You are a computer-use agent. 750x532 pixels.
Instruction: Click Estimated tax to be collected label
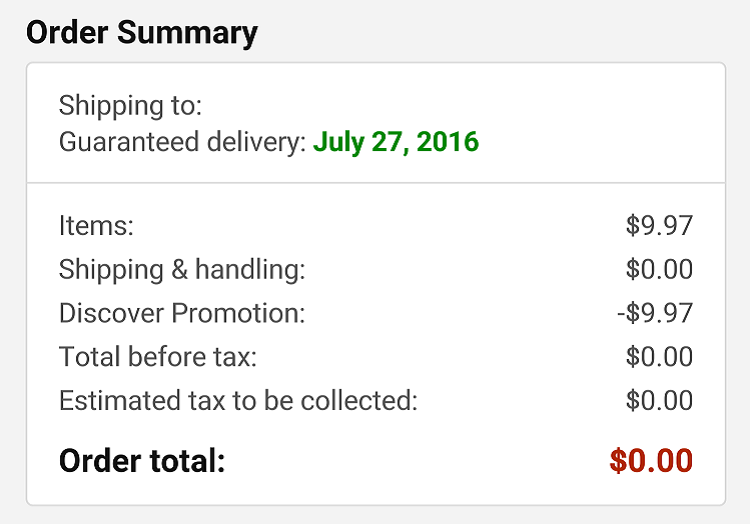[x=238, y=401]
